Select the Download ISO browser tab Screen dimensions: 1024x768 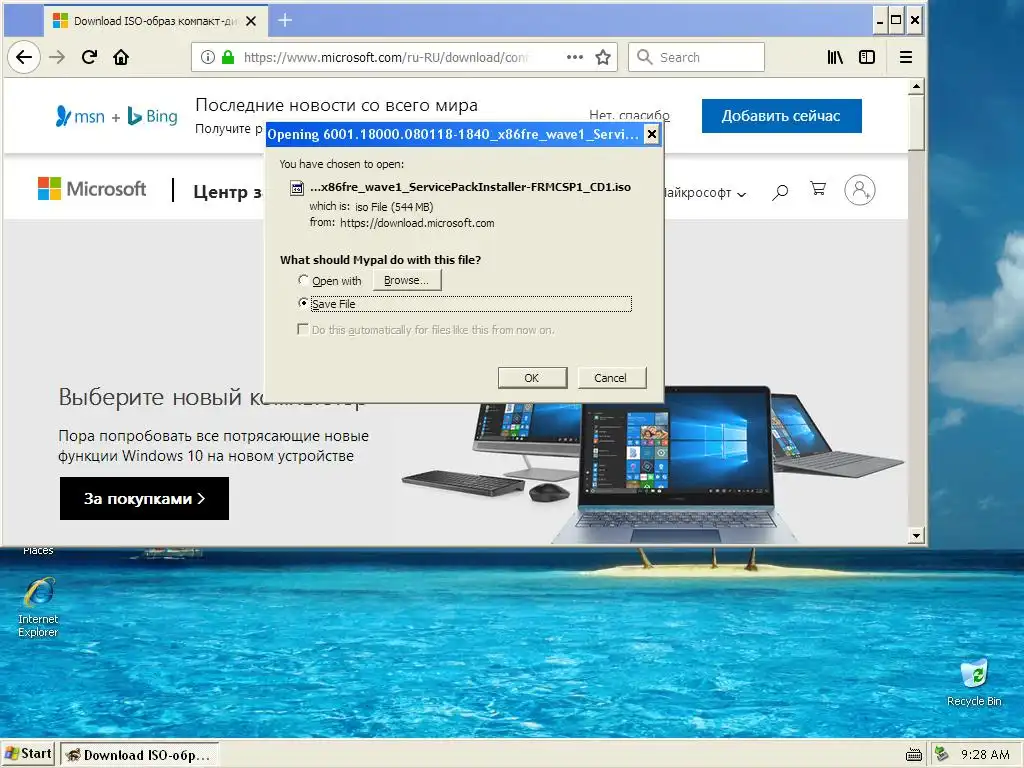pyautogui.click(x=155, y=21)
